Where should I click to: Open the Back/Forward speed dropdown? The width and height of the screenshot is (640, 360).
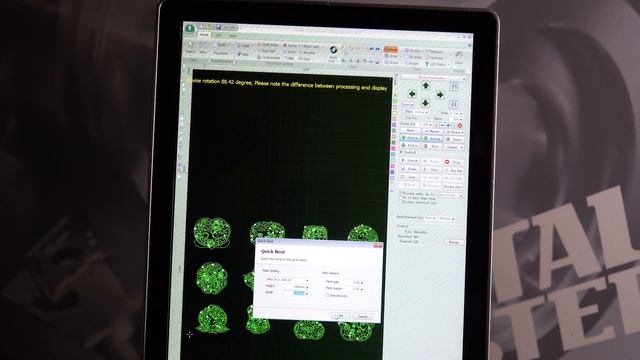(x=447, y=219)
